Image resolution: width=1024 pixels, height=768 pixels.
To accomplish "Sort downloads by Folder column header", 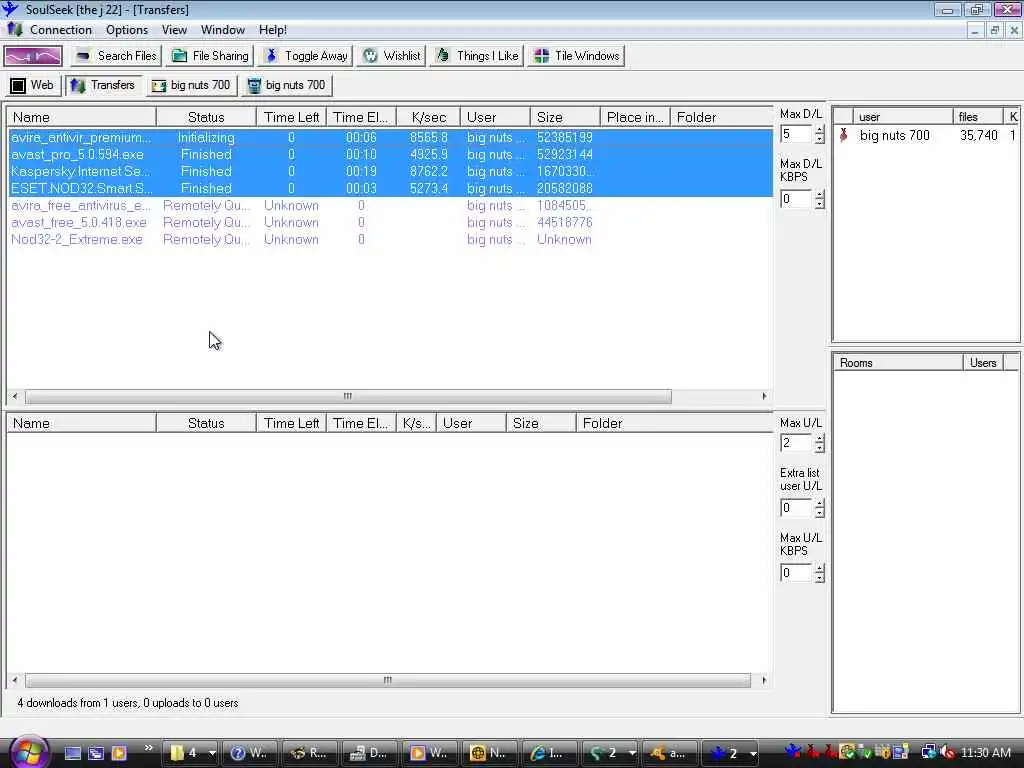I will point(721,118).
